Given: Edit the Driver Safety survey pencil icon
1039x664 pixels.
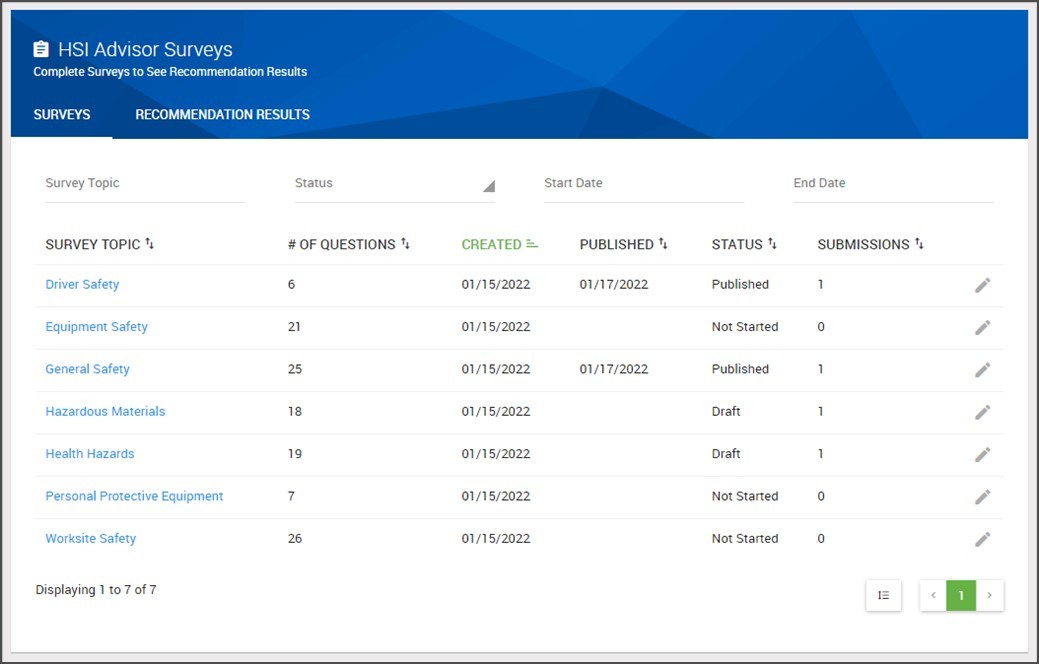Looking at the screenshot, I should [983, 285].
